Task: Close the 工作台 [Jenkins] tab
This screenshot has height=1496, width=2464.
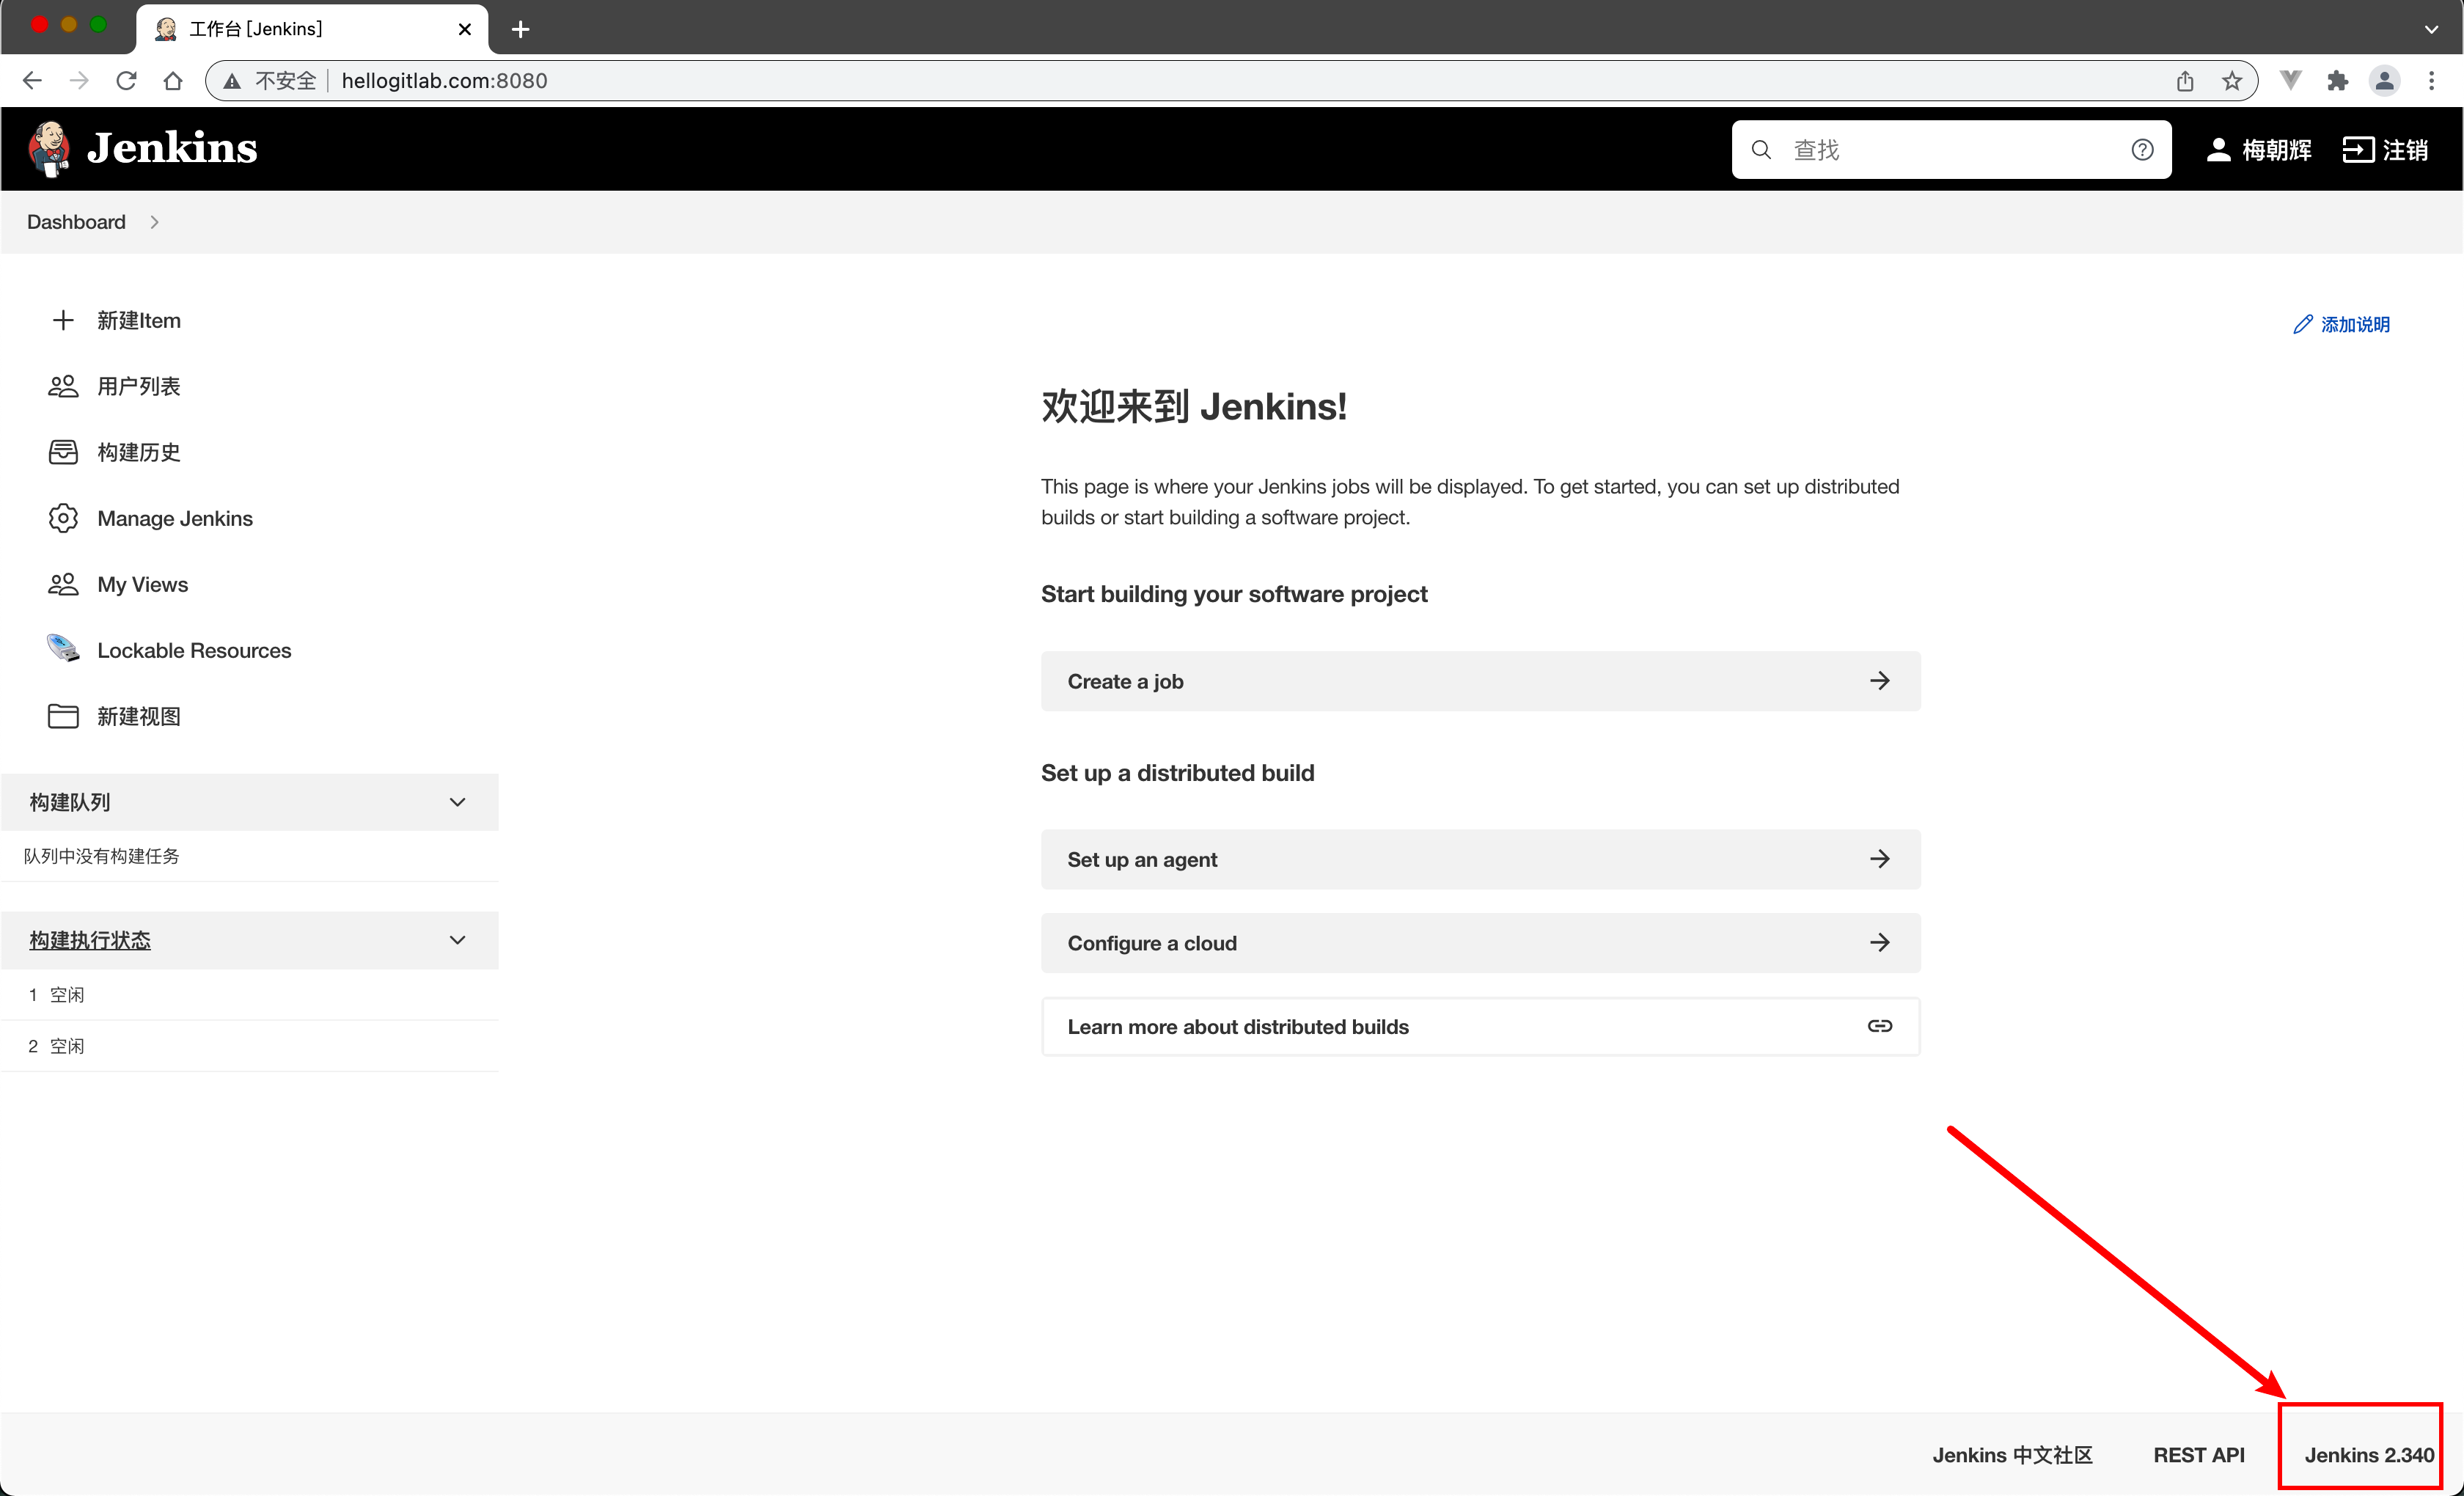Action: [x=464, y=30]
